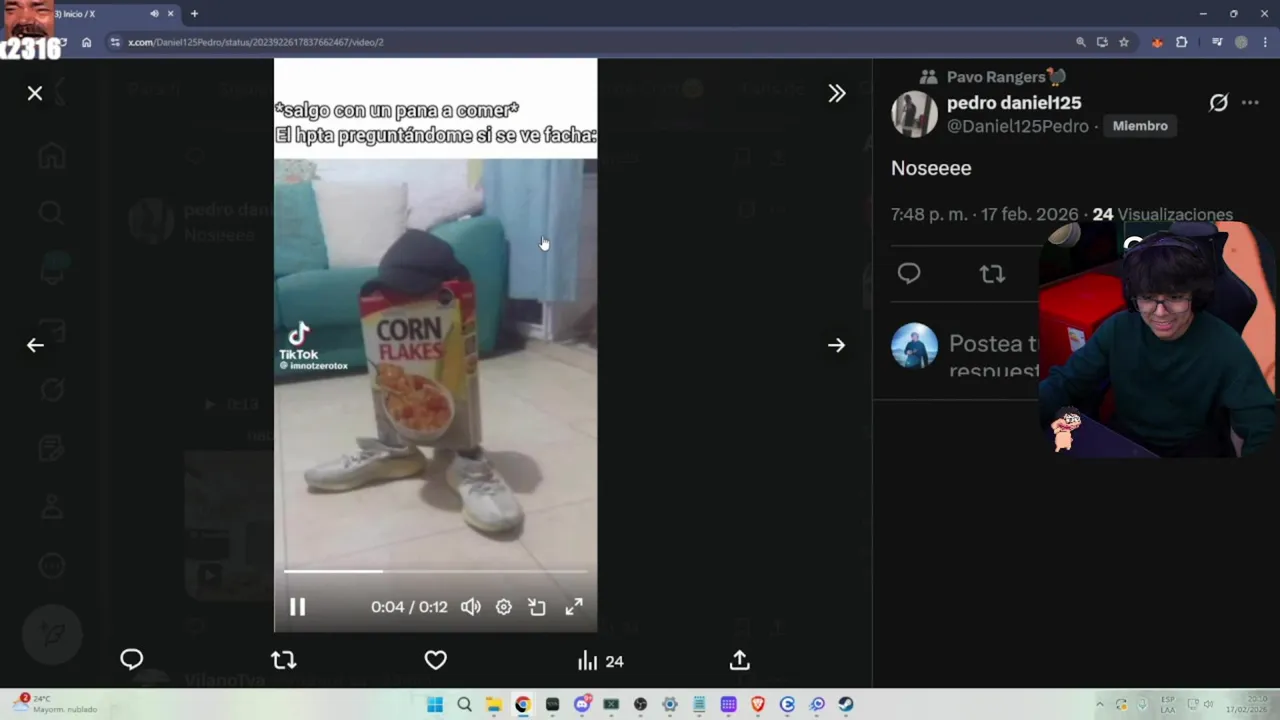1280x720 pixels.
Task: Like the post with the heart icon
Action: pos(436,660)
